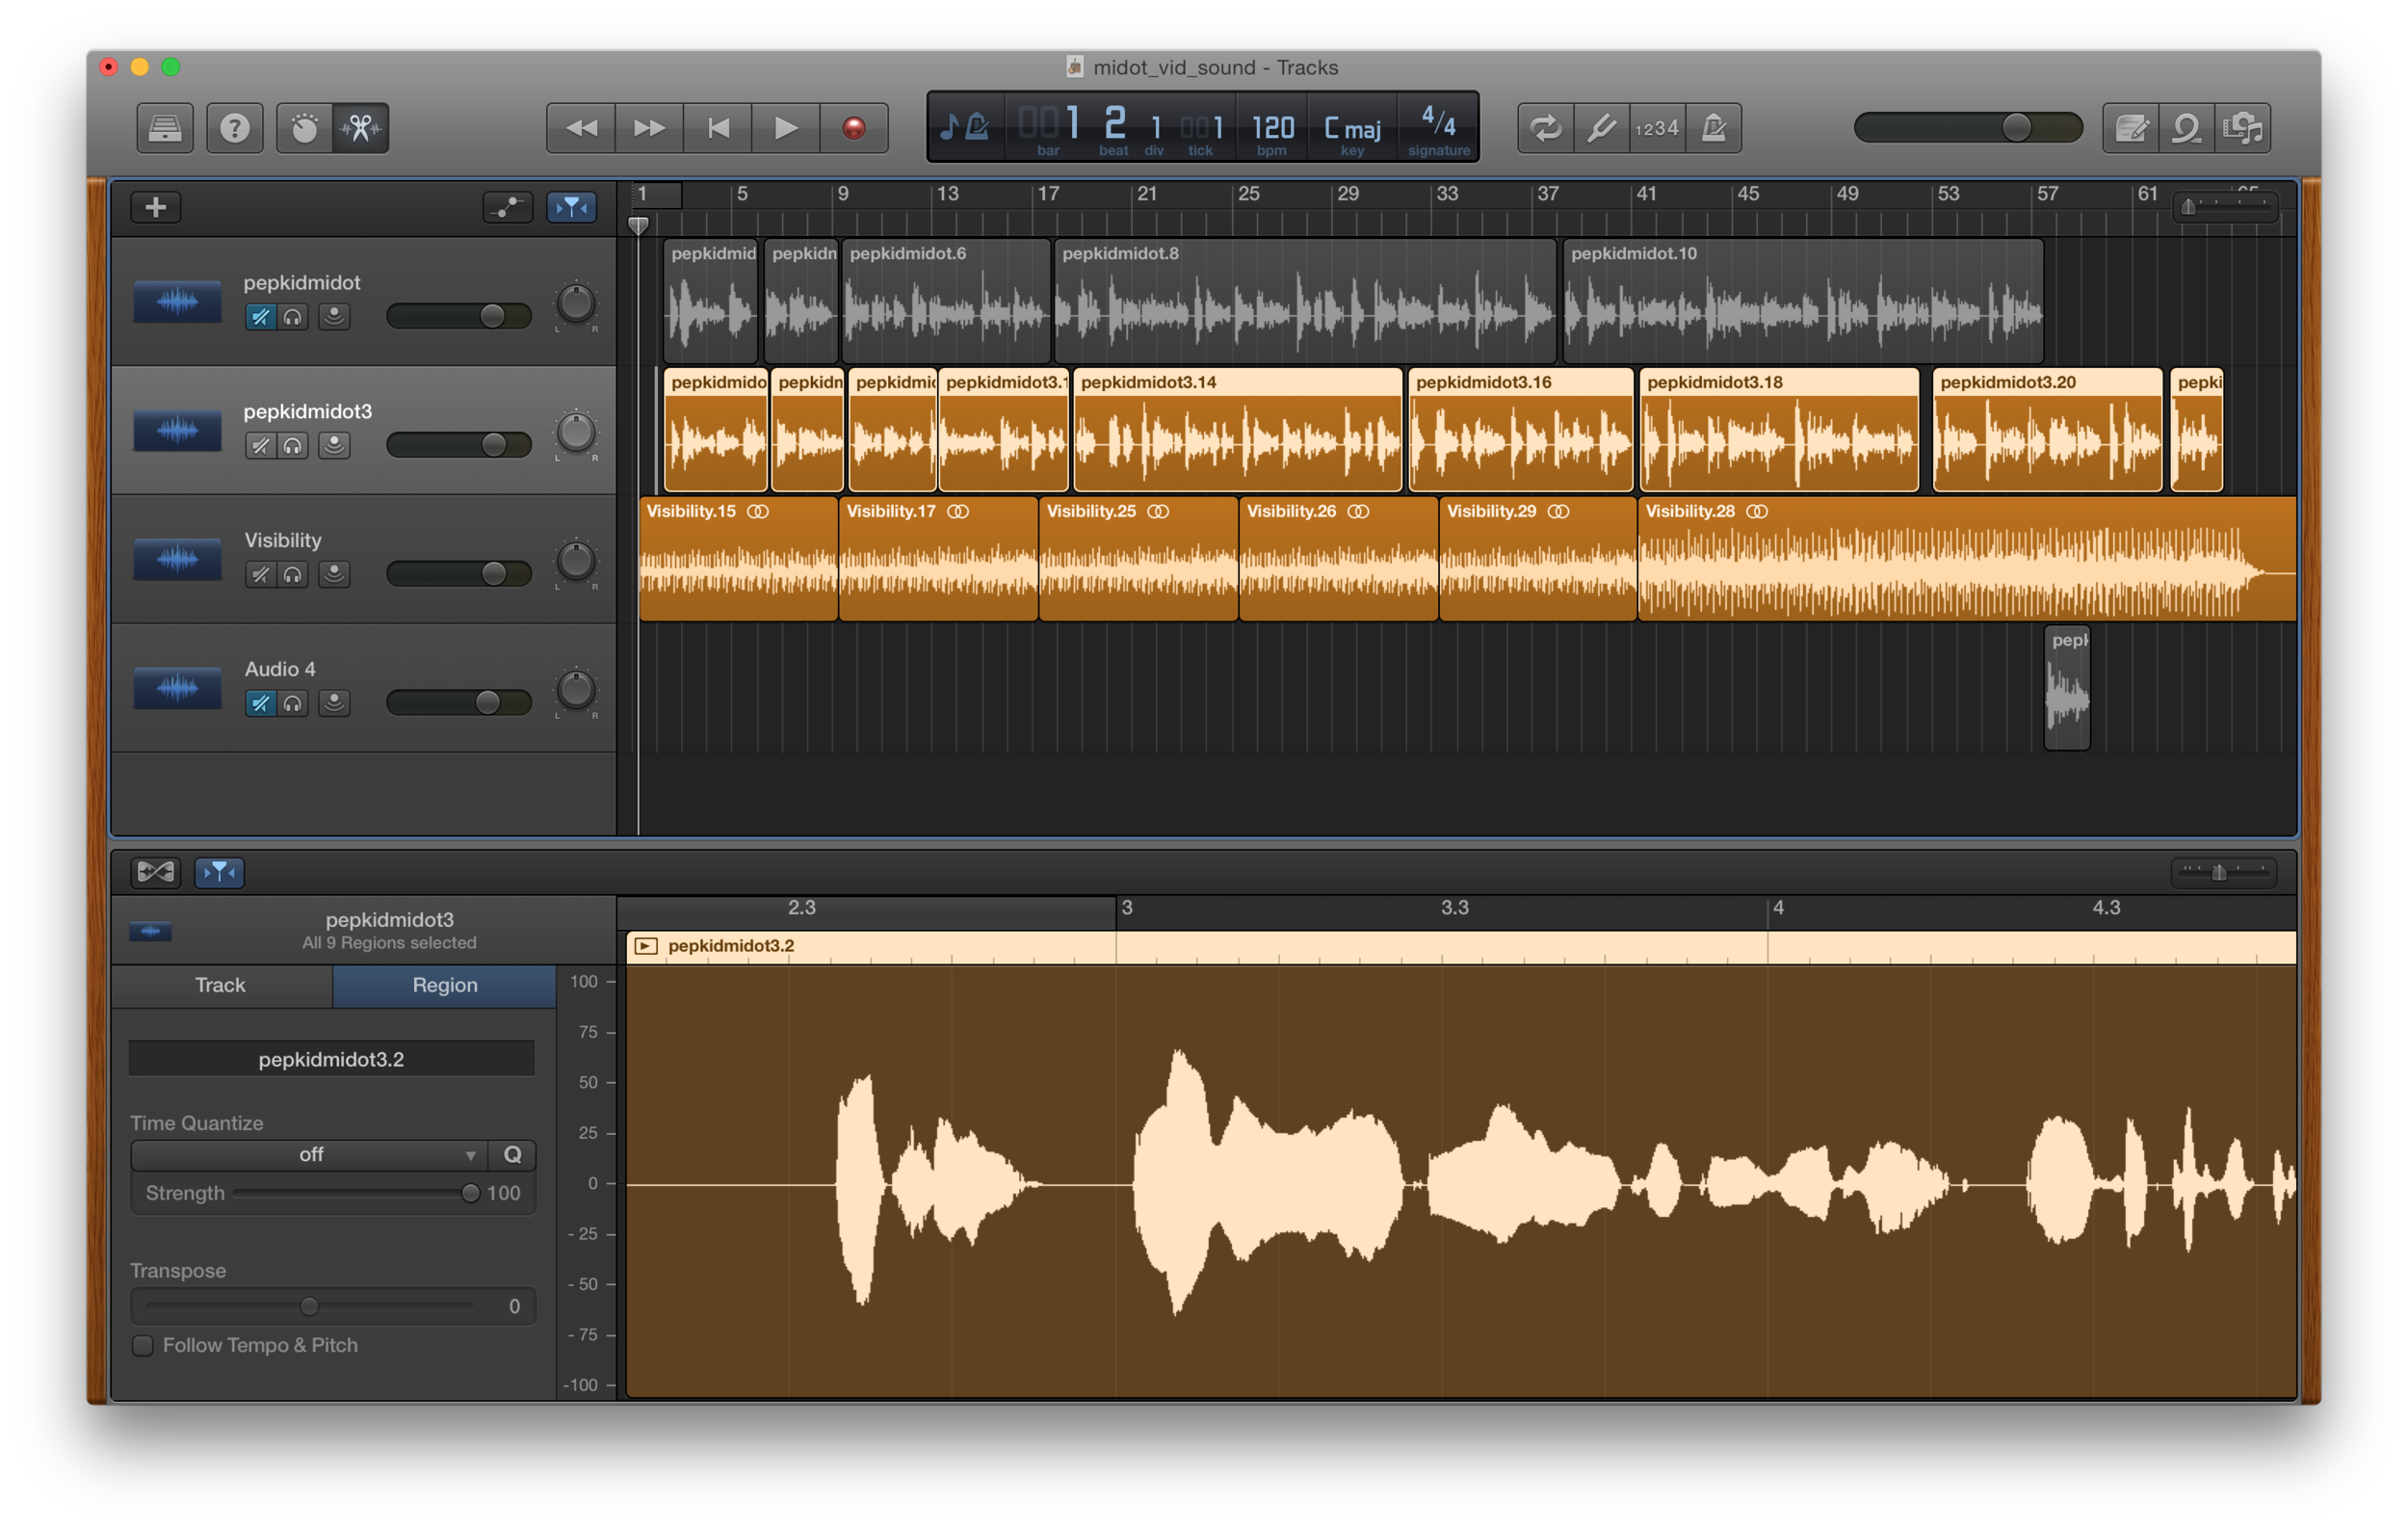2408x1529 pixels.
Task: Play region preview in pepkidmidot3.2 header
Action: (x=646, y=946)
